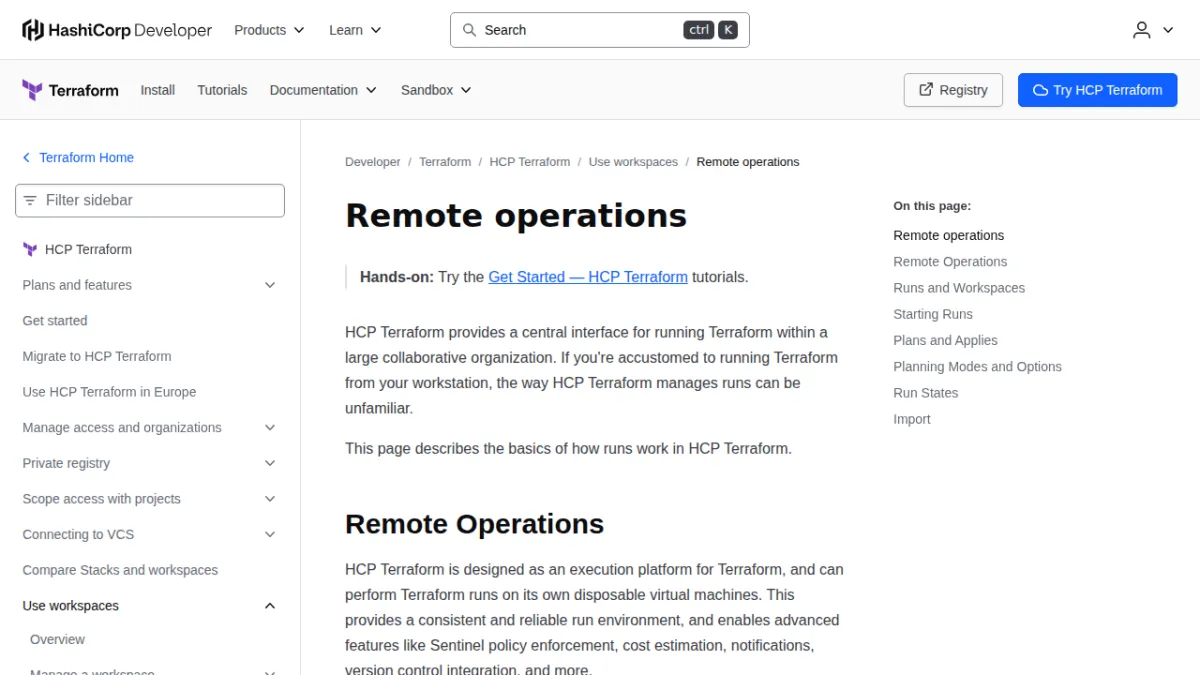The width and height of the screenshot is (1200, 675).
Task: Click the Terraform breadcrumb link
Action: [x=445, y=162]
